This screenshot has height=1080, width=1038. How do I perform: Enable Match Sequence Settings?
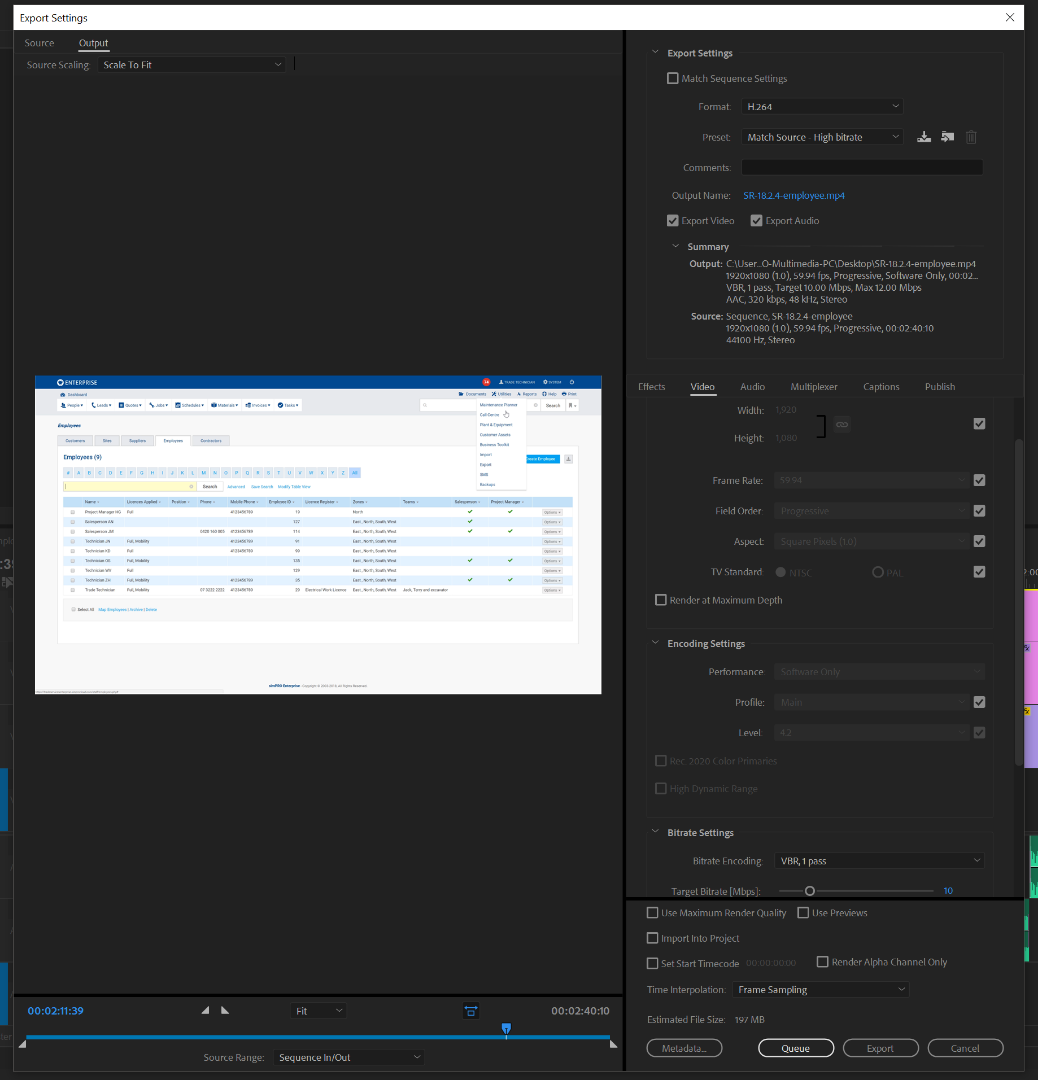click(673, 78)
